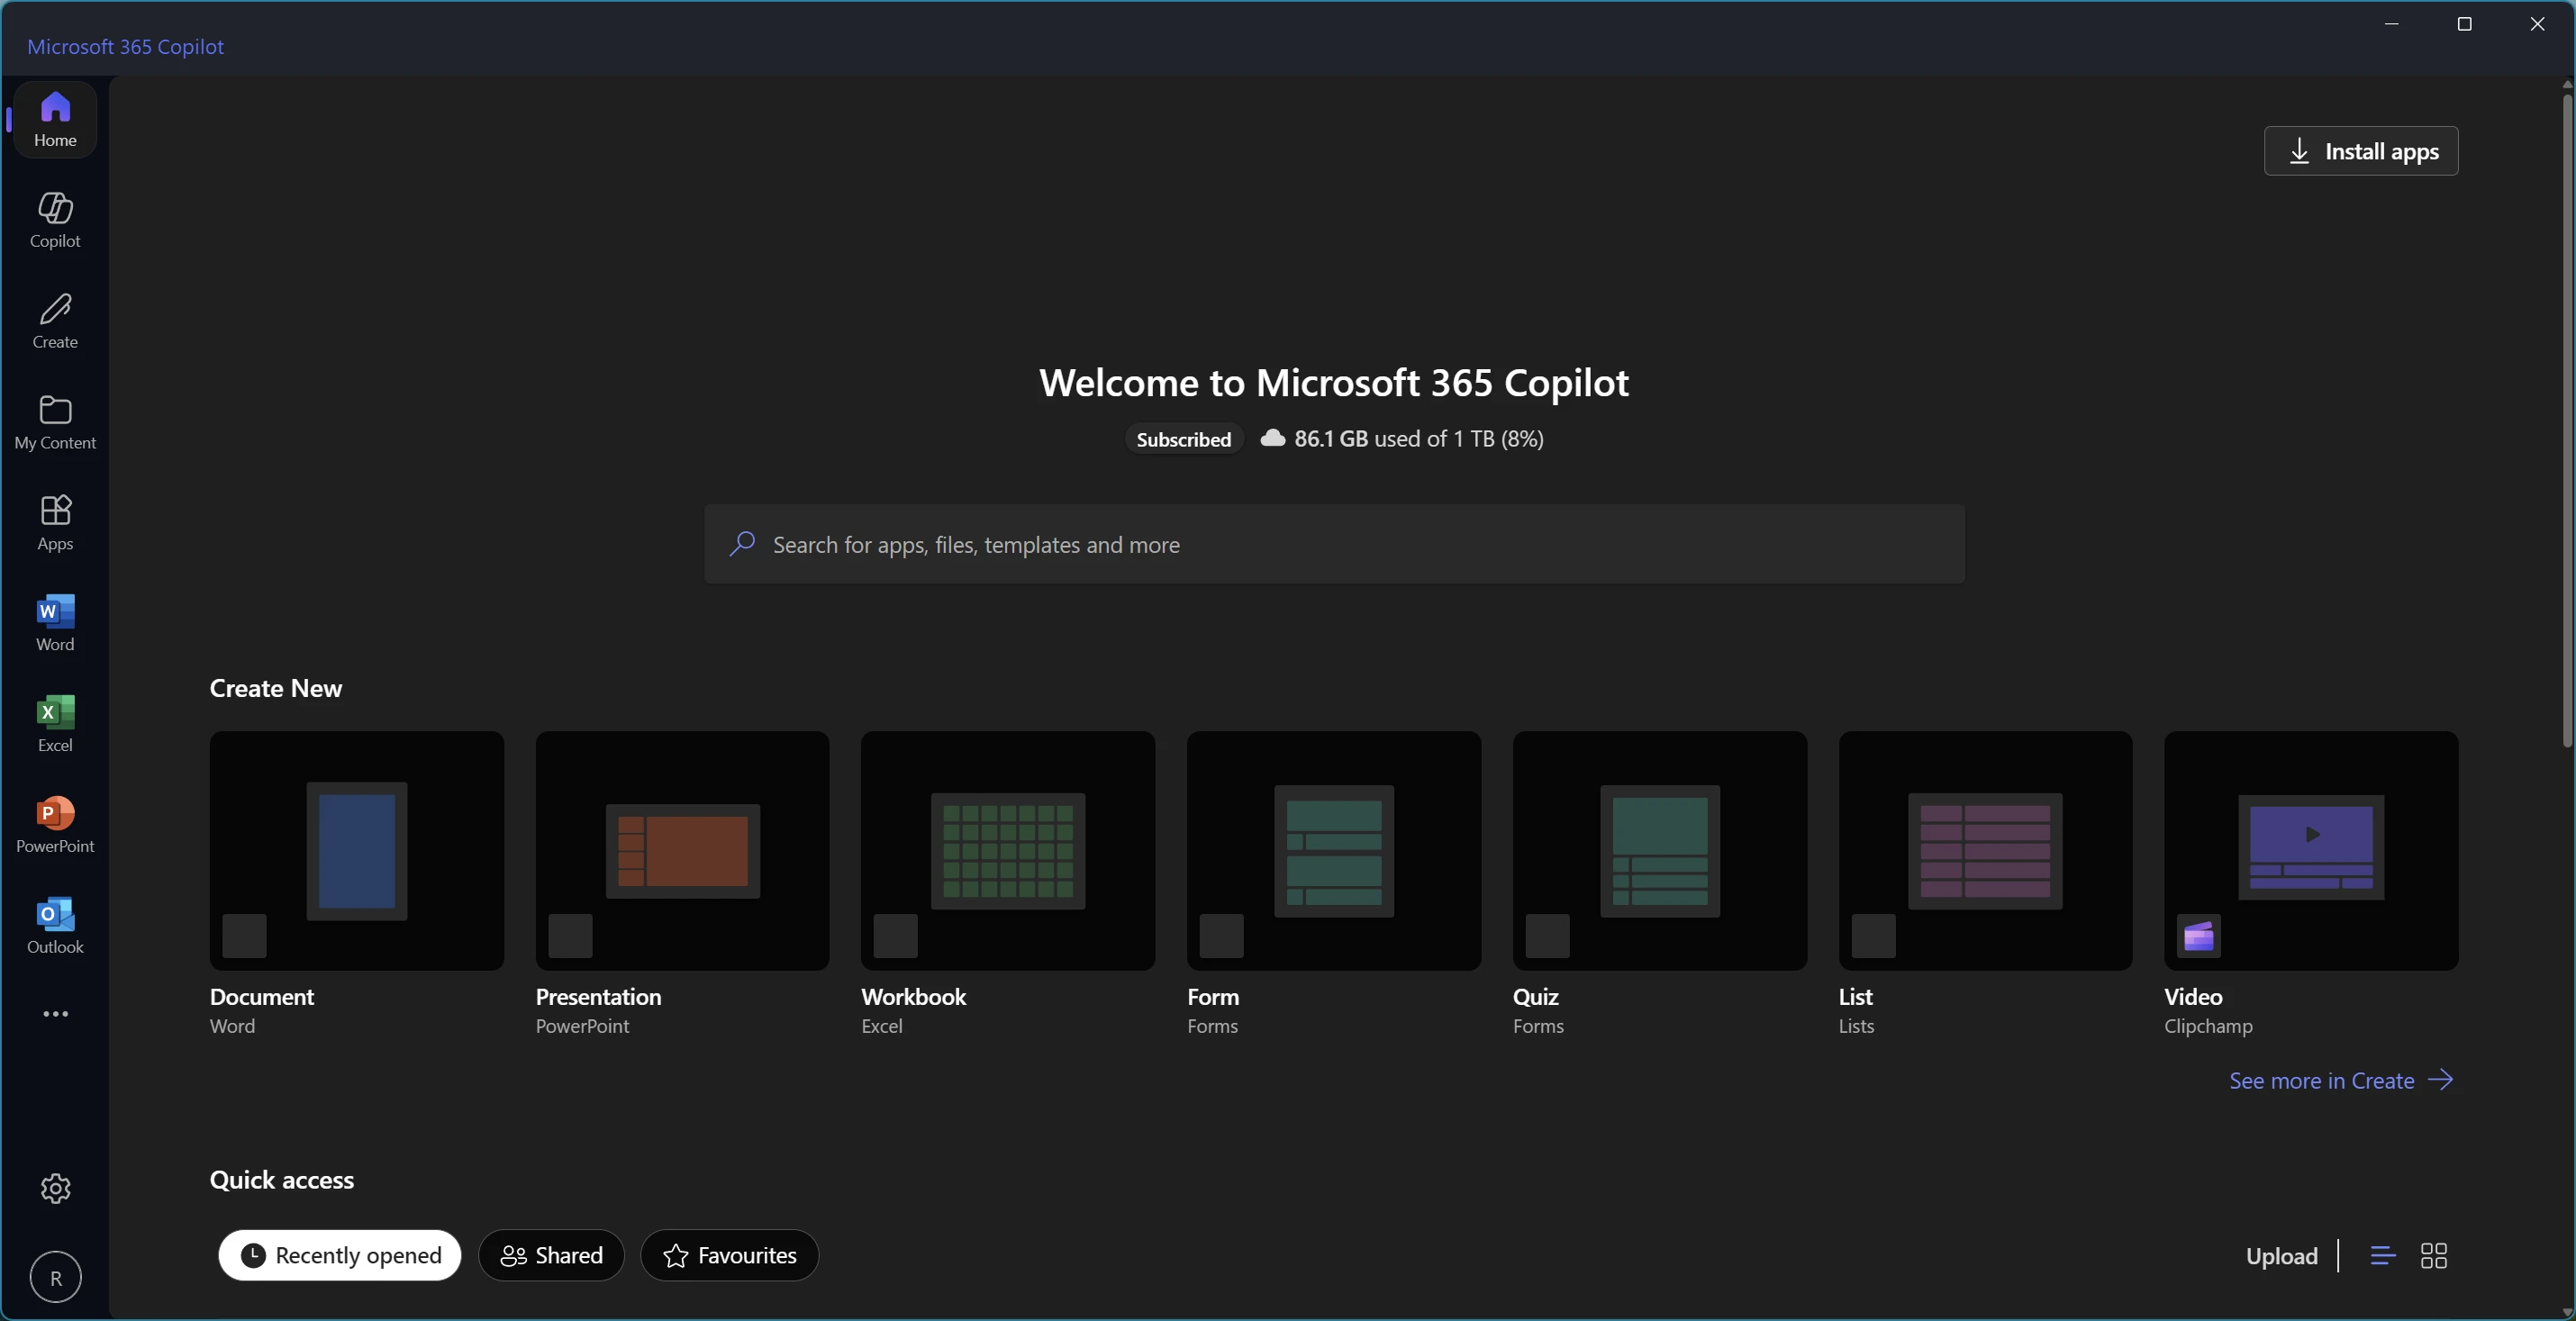This screenshot has height=1321, width=2576.
Task: Select the Shared filter tab
Action: 551,1255
